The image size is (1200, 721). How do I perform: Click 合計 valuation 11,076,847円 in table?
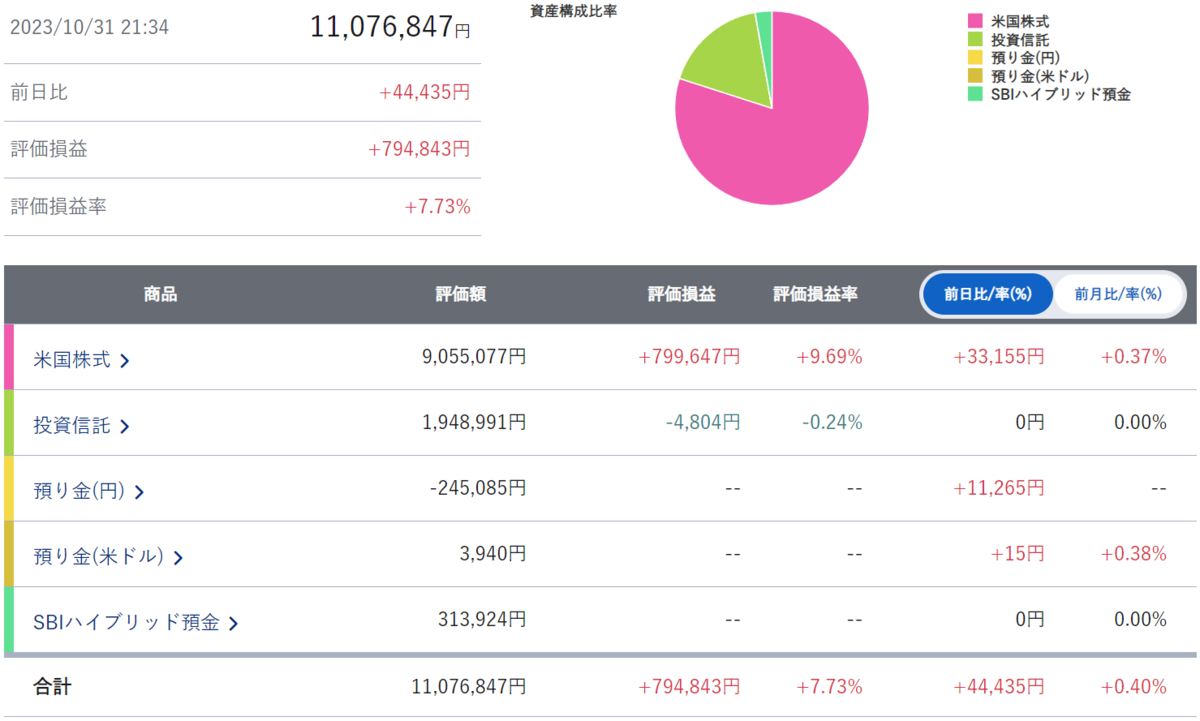click(469, 687)
